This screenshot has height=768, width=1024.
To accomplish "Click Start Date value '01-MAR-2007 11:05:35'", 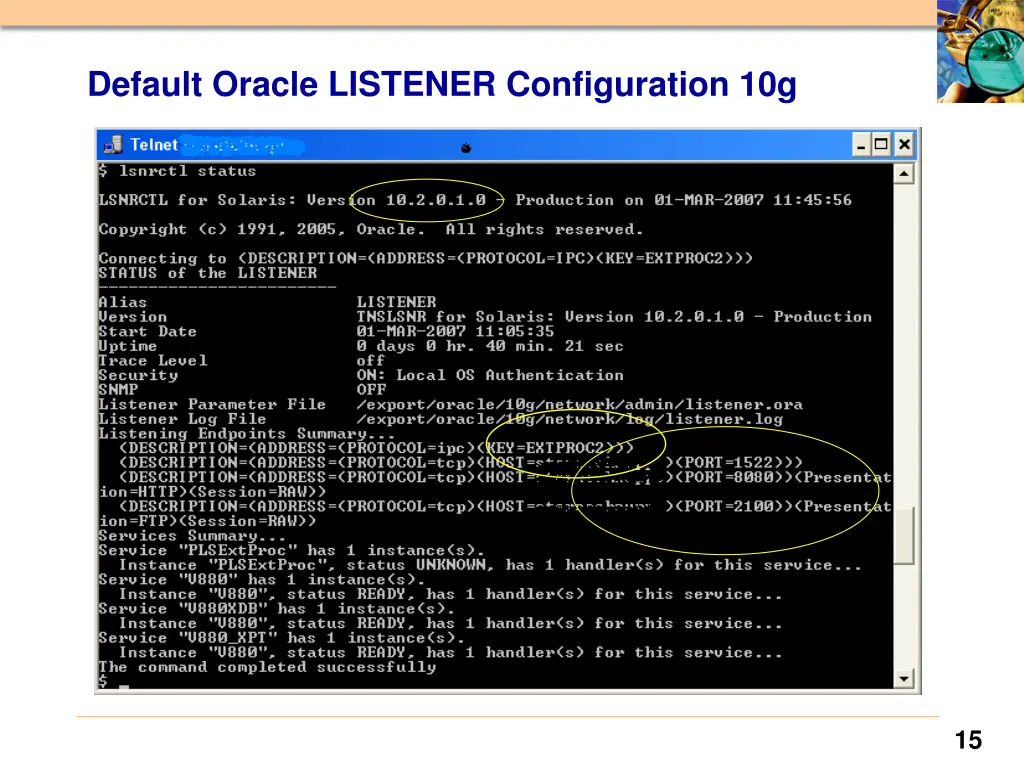I will [455, 331].
